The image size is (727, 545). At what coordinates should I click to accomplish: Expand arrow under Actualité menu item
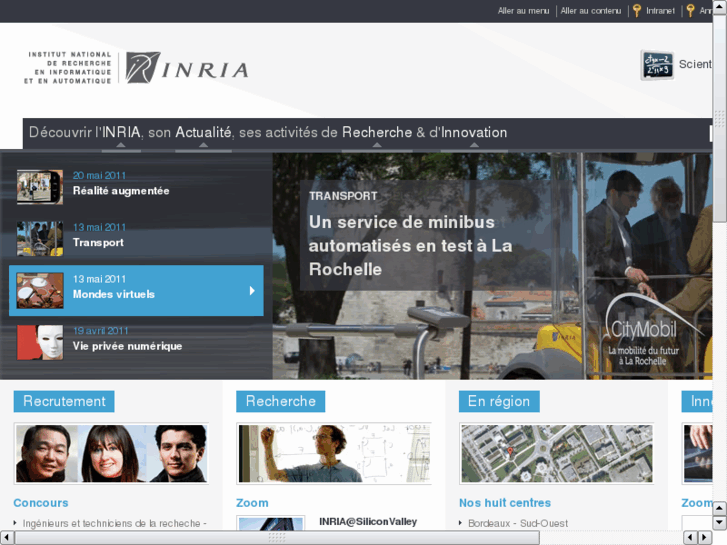point(203,145)
